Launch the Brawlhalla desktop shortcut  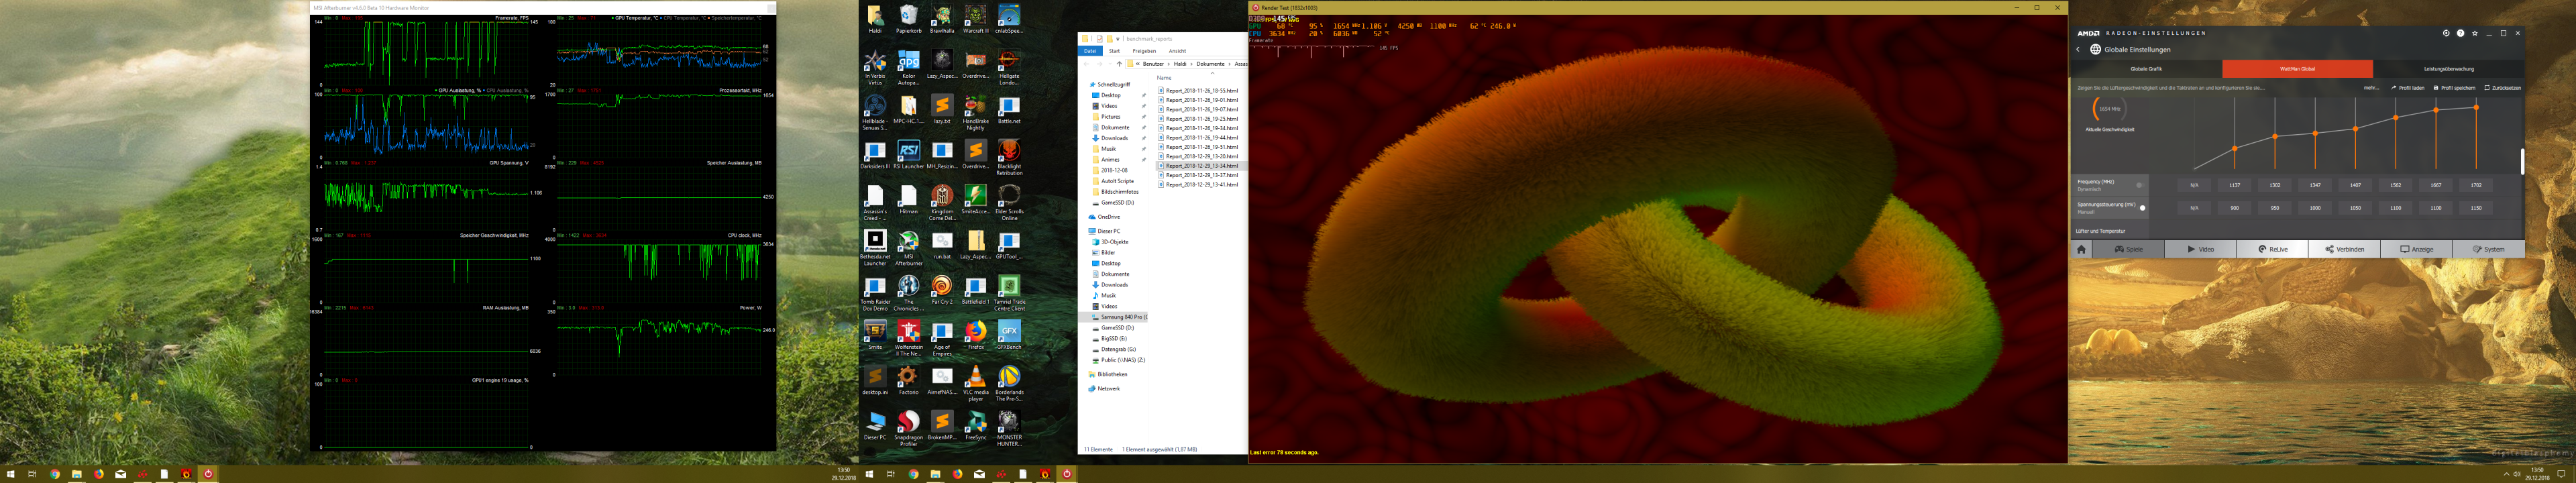pyautogui.click(x=942, y=19)
